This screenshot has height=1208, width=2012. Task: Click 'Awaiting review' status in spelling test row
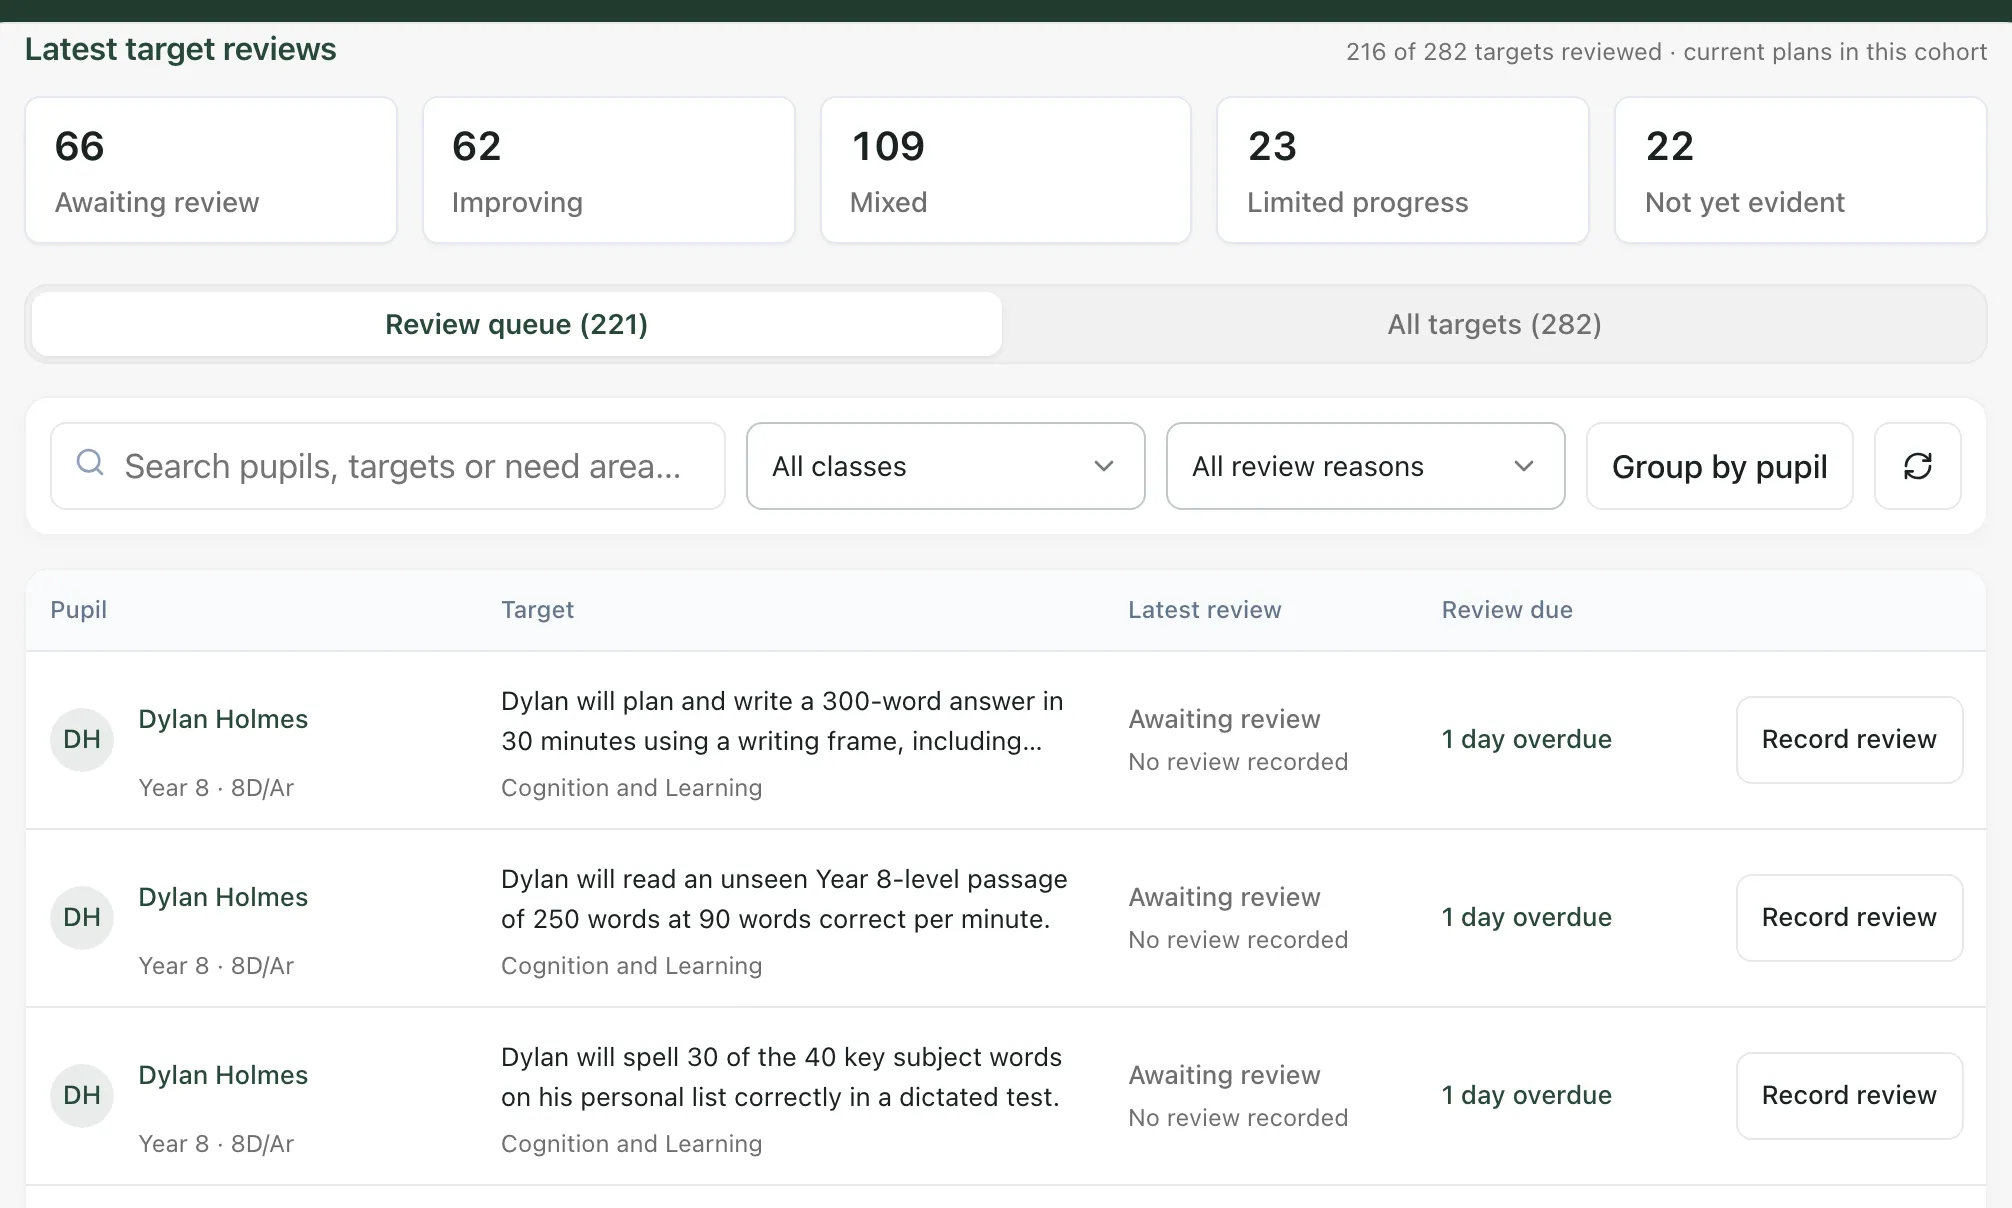coord(1224,1075)
